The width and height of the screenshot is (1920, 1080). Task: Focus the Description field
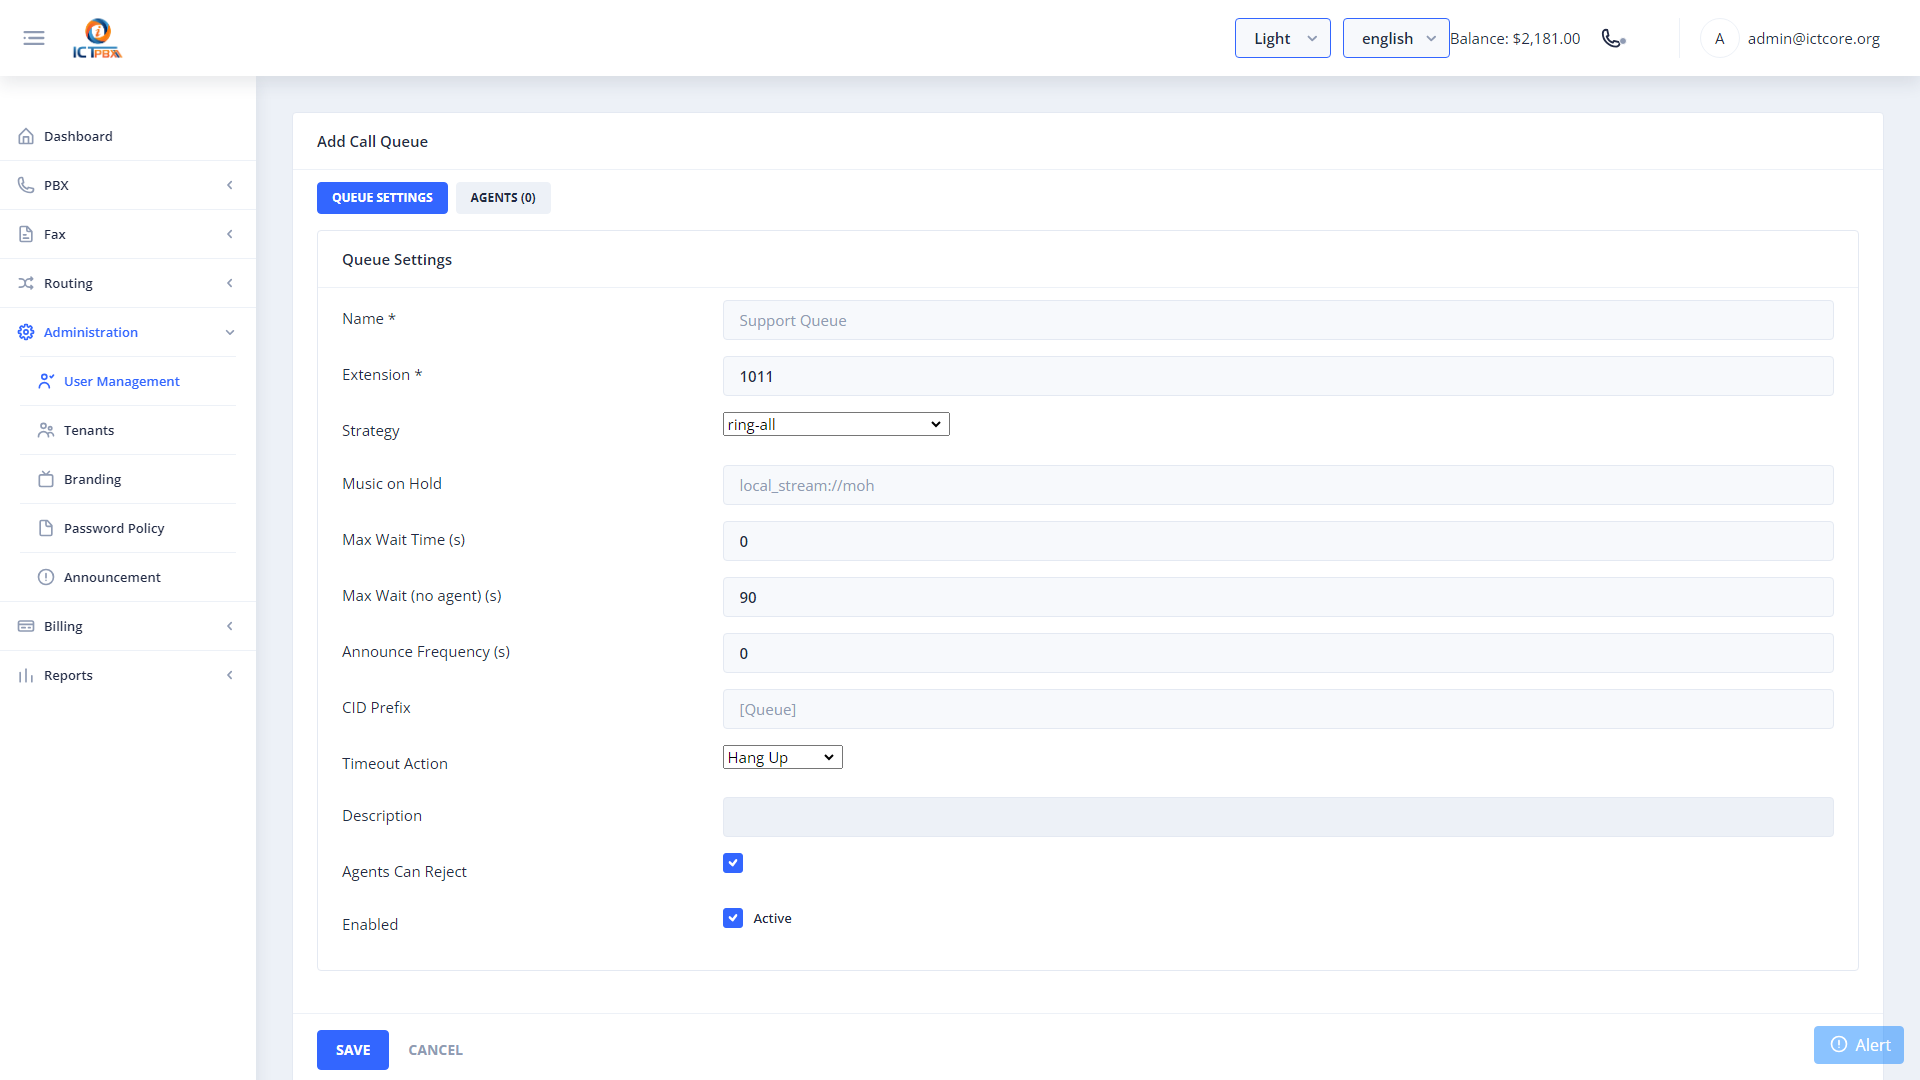tap(1278, 817)
